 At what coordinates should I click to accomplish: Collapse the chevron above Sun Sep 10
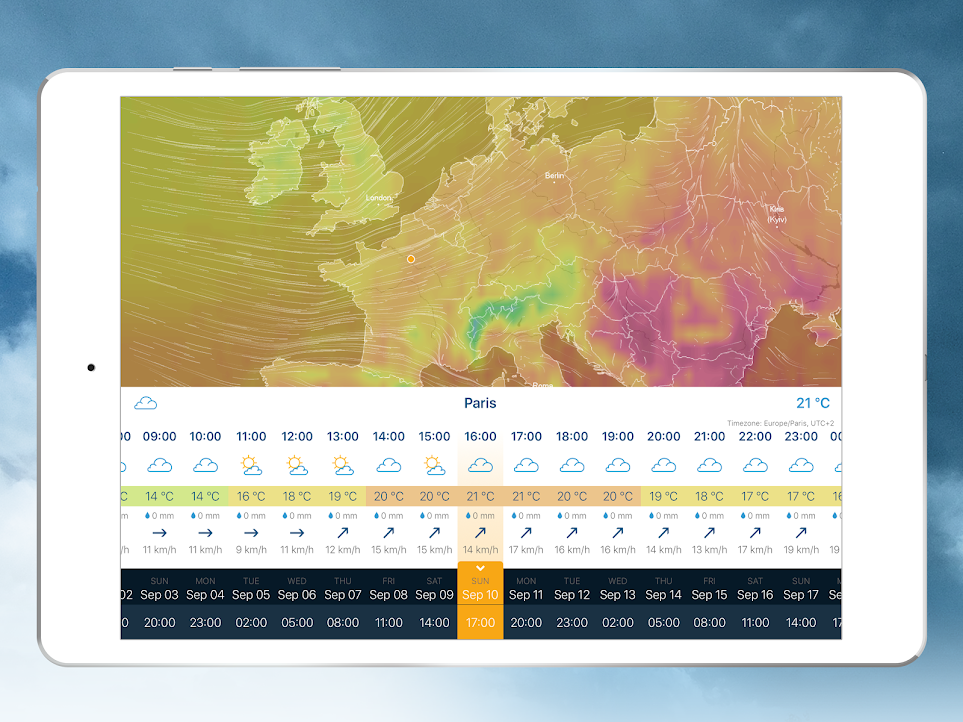coord(480,568)
